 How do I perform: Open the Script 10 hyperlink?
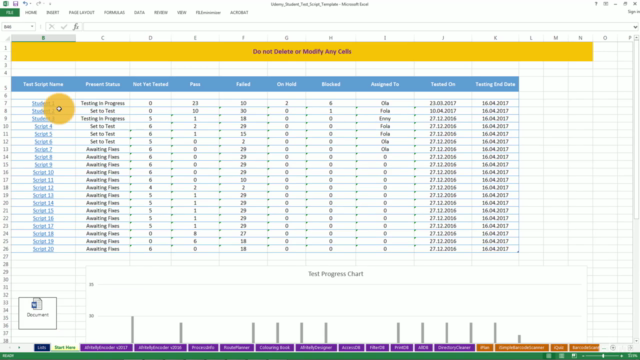tap(43, 172)
